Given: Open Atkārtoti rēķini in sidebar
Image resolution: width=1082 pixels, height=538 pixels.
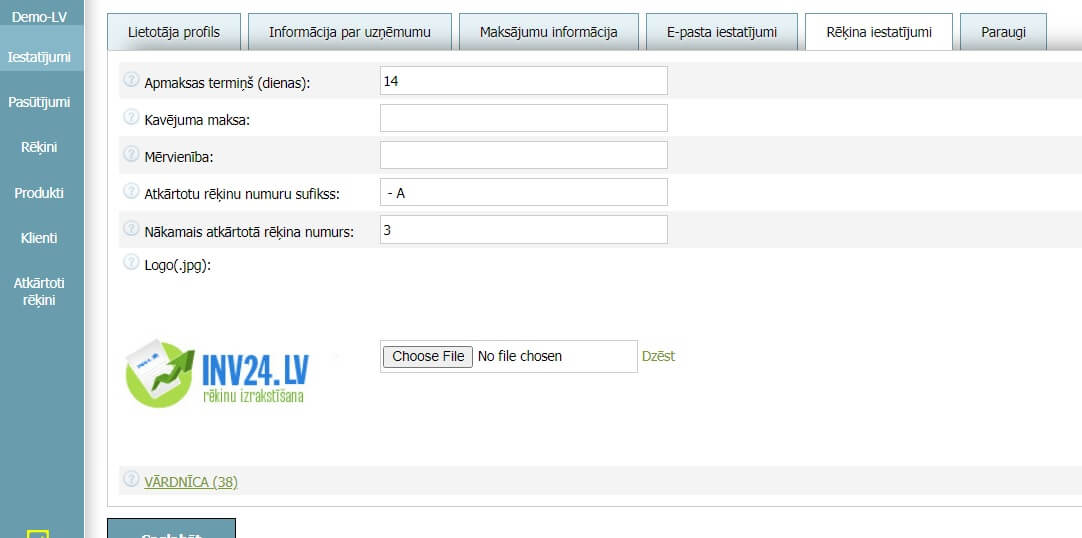Looking at the screenshot, I should pyautogui.click(x=39, y=292).
